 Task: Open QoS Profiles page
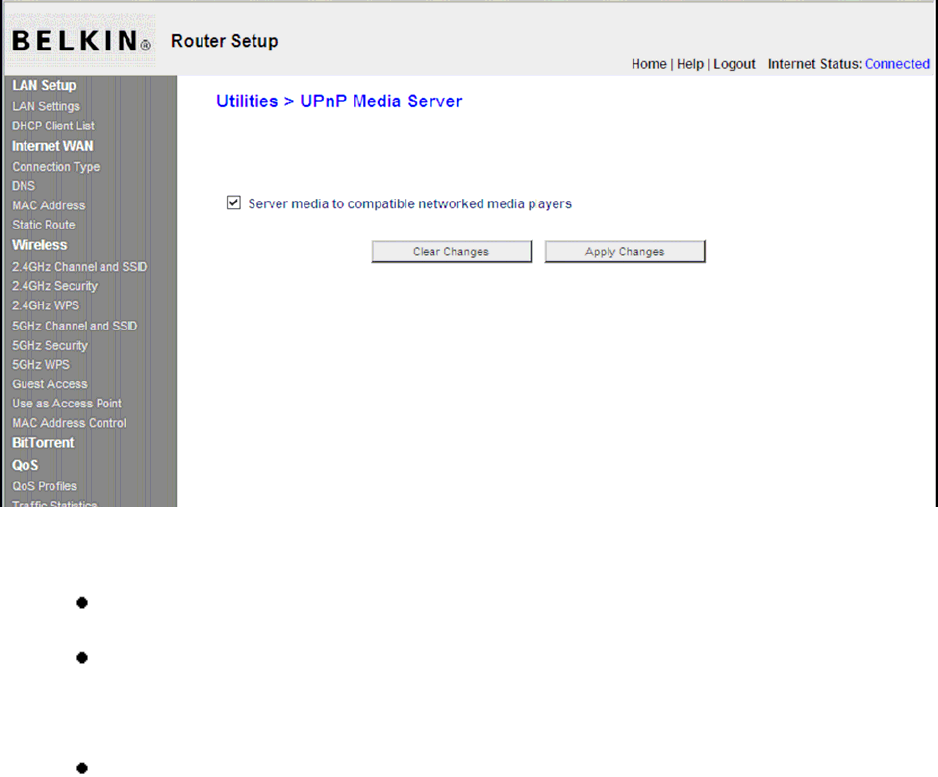(44, 486)
